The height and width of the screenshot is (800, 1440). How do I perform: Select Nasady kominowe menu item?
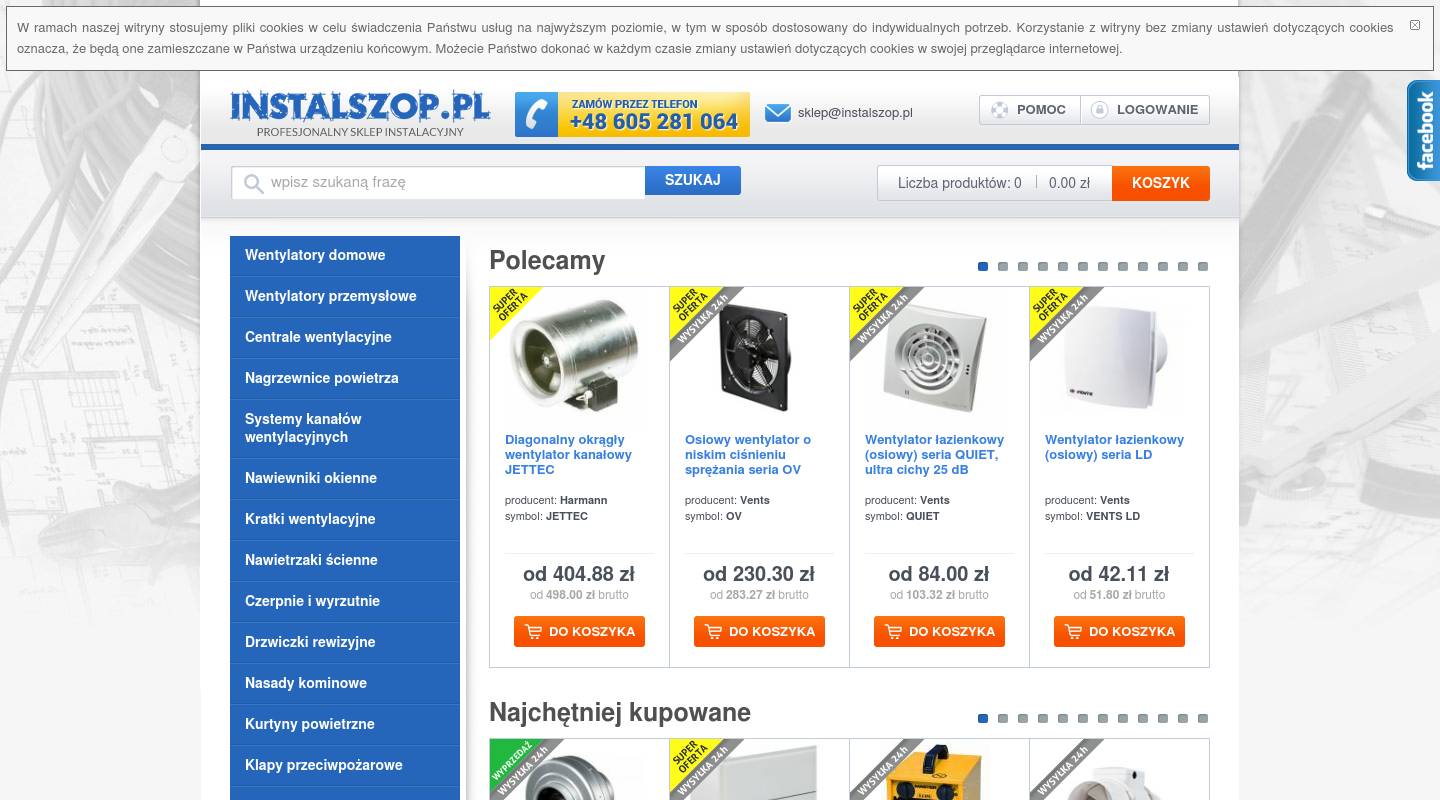coord(345,683)
